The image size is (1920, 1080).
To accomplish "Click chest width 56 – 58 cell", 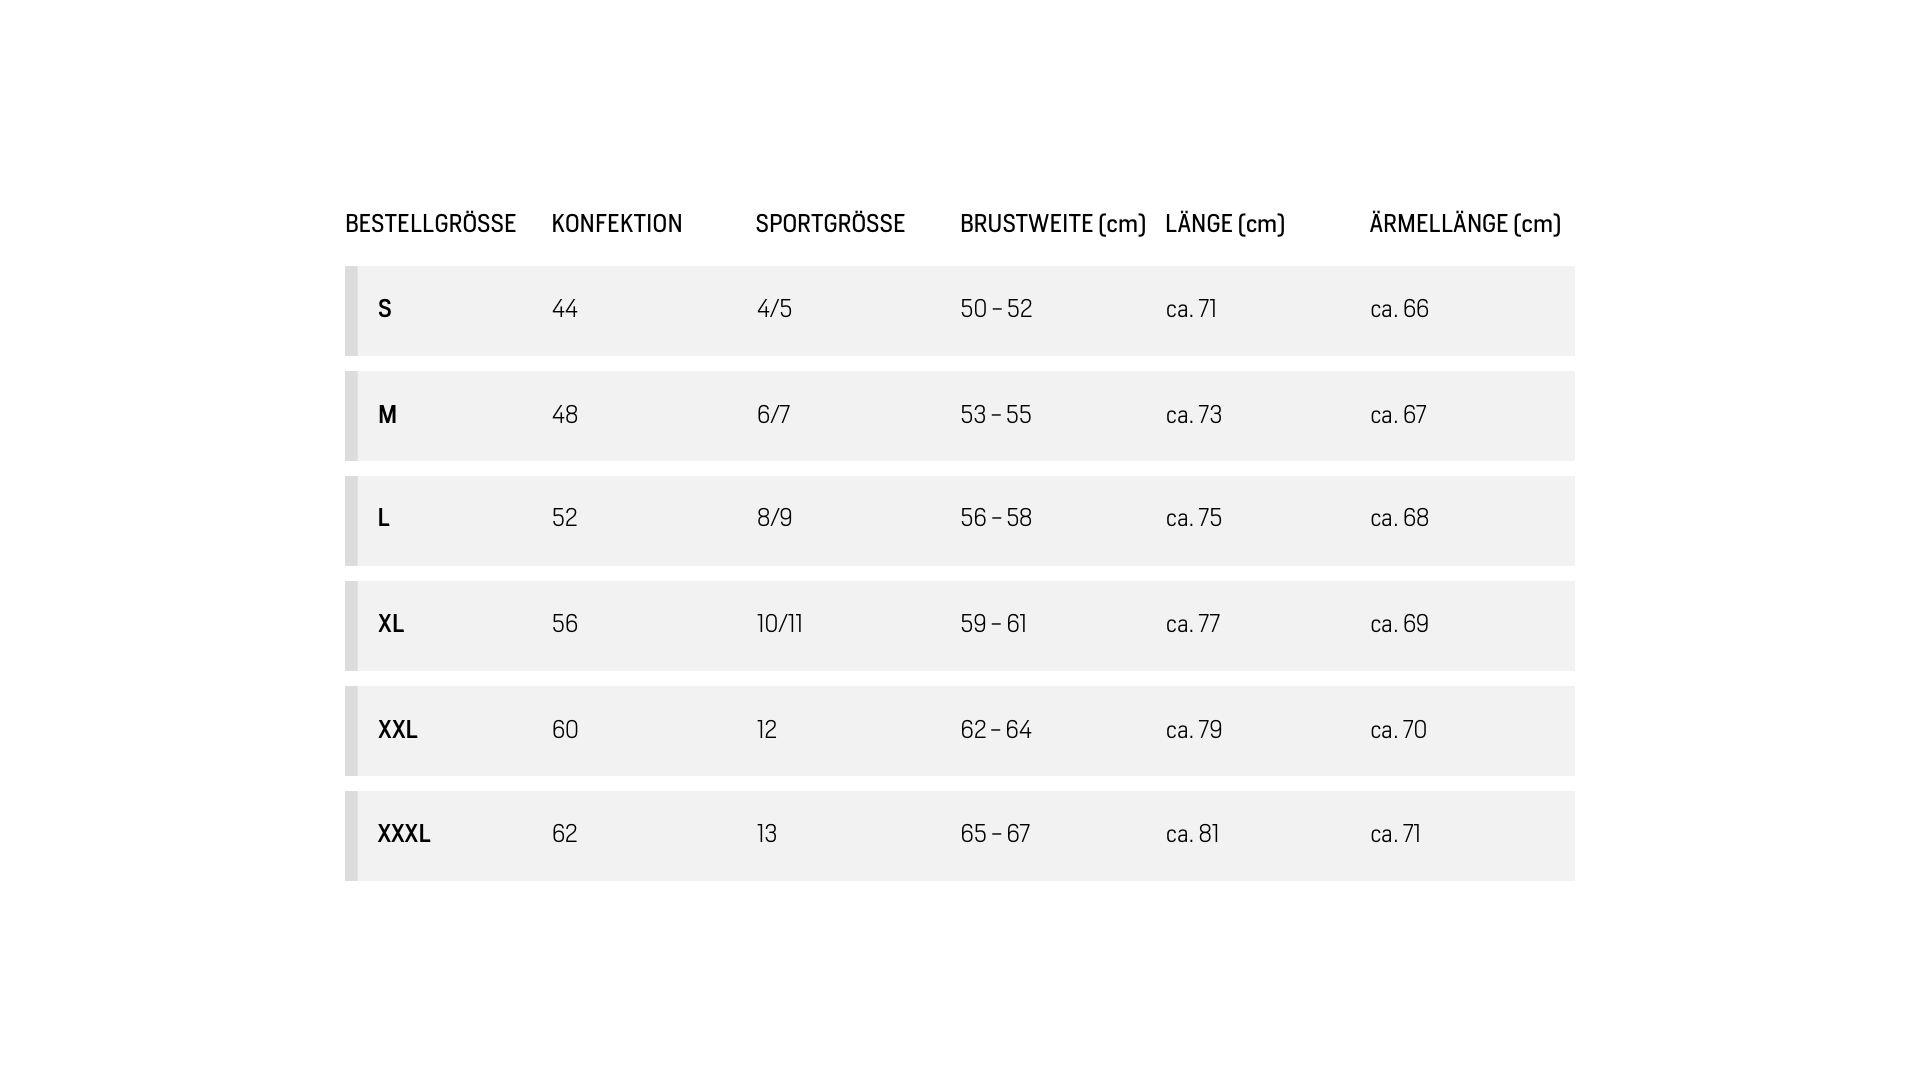I will (x=996, y=518).
